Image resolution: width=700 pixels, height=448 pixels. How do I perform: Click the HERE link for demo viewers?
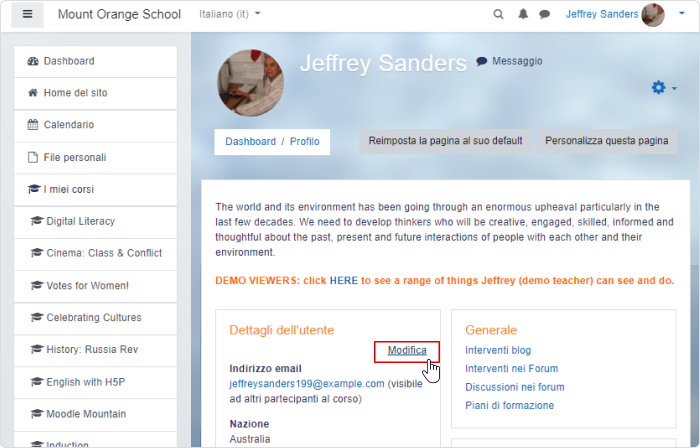click(344, 281)
